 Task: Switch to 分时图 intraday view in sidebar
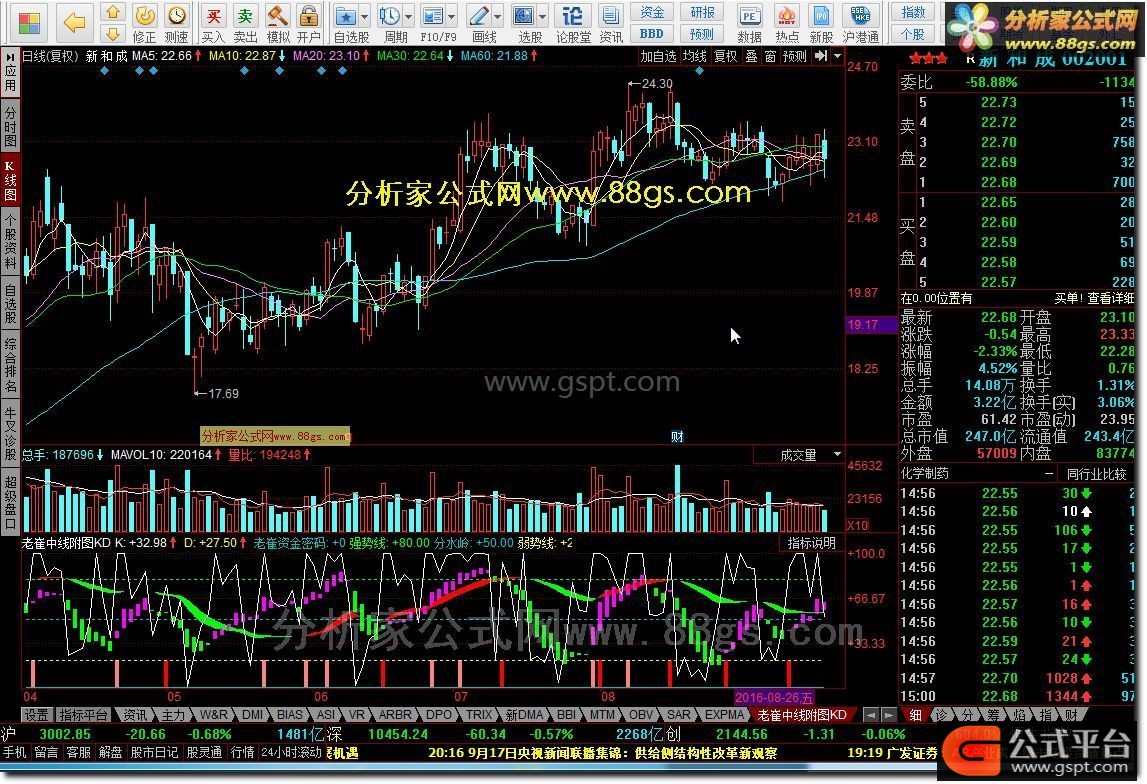pos(10,127)
